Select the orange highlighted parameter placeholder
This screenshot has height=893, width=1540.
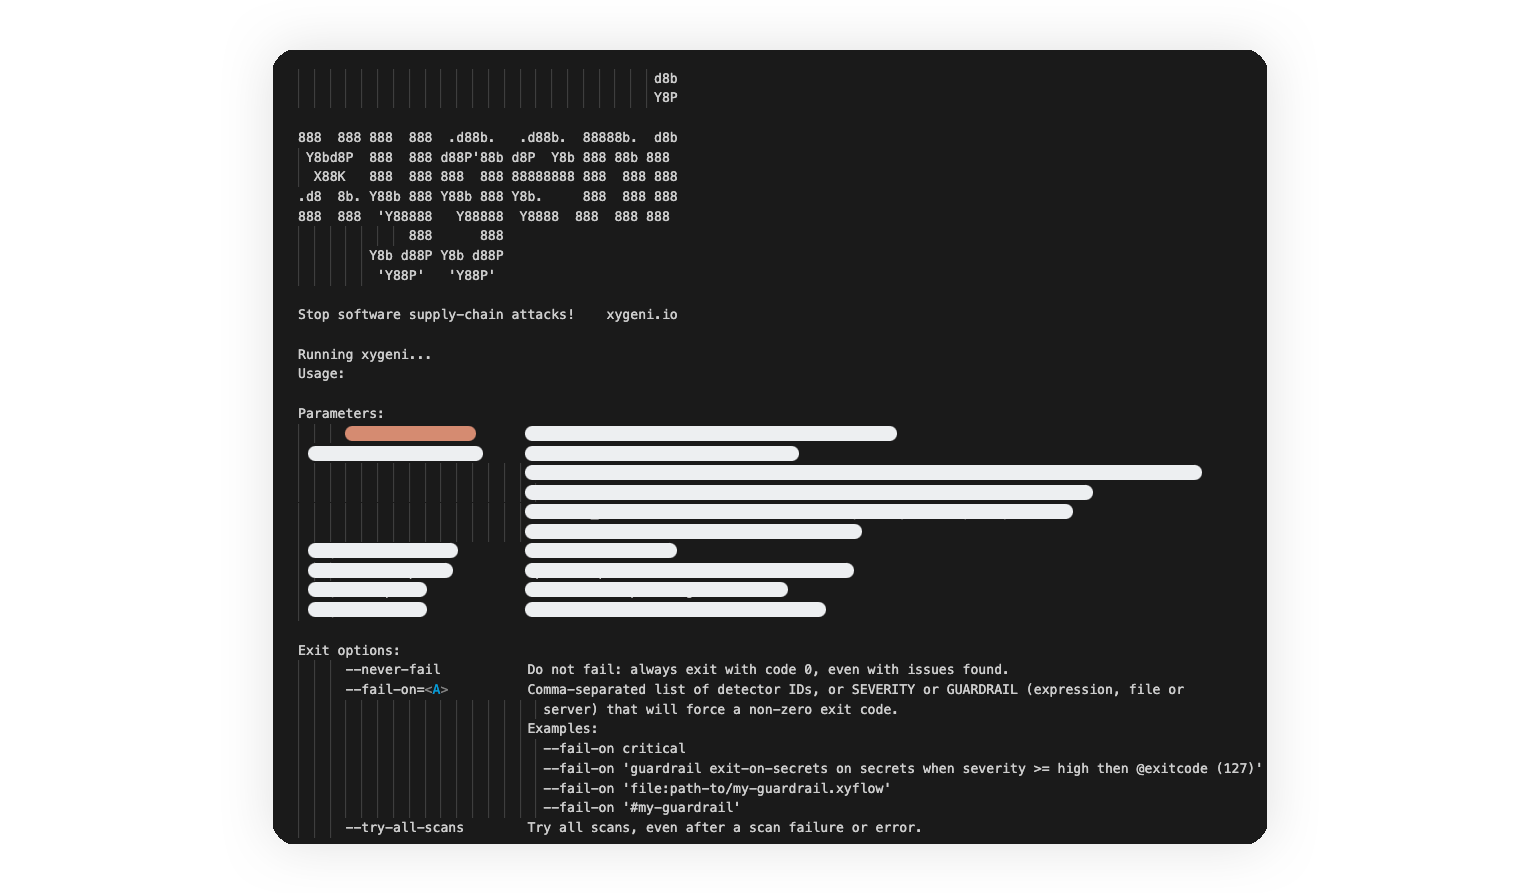tap(410, 434)
